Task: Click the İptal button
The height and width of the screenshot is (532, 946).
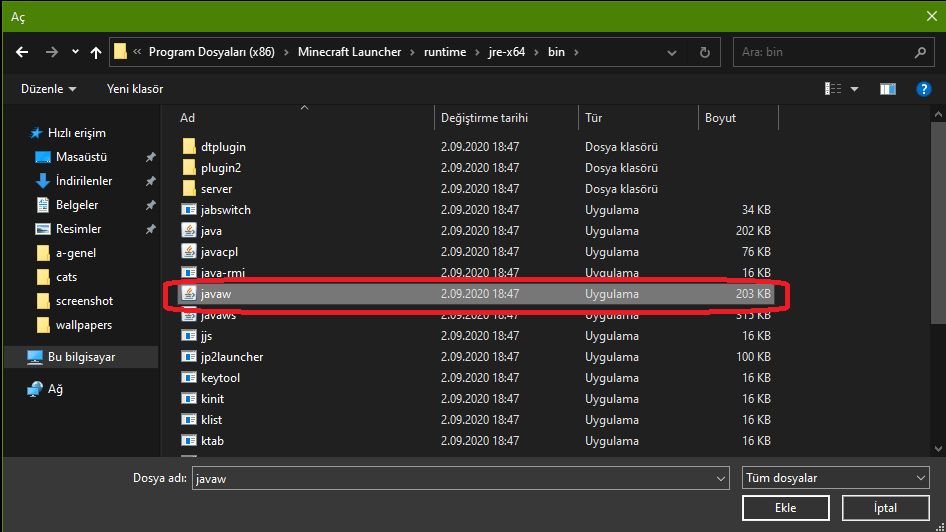Action: coord(886,508)
